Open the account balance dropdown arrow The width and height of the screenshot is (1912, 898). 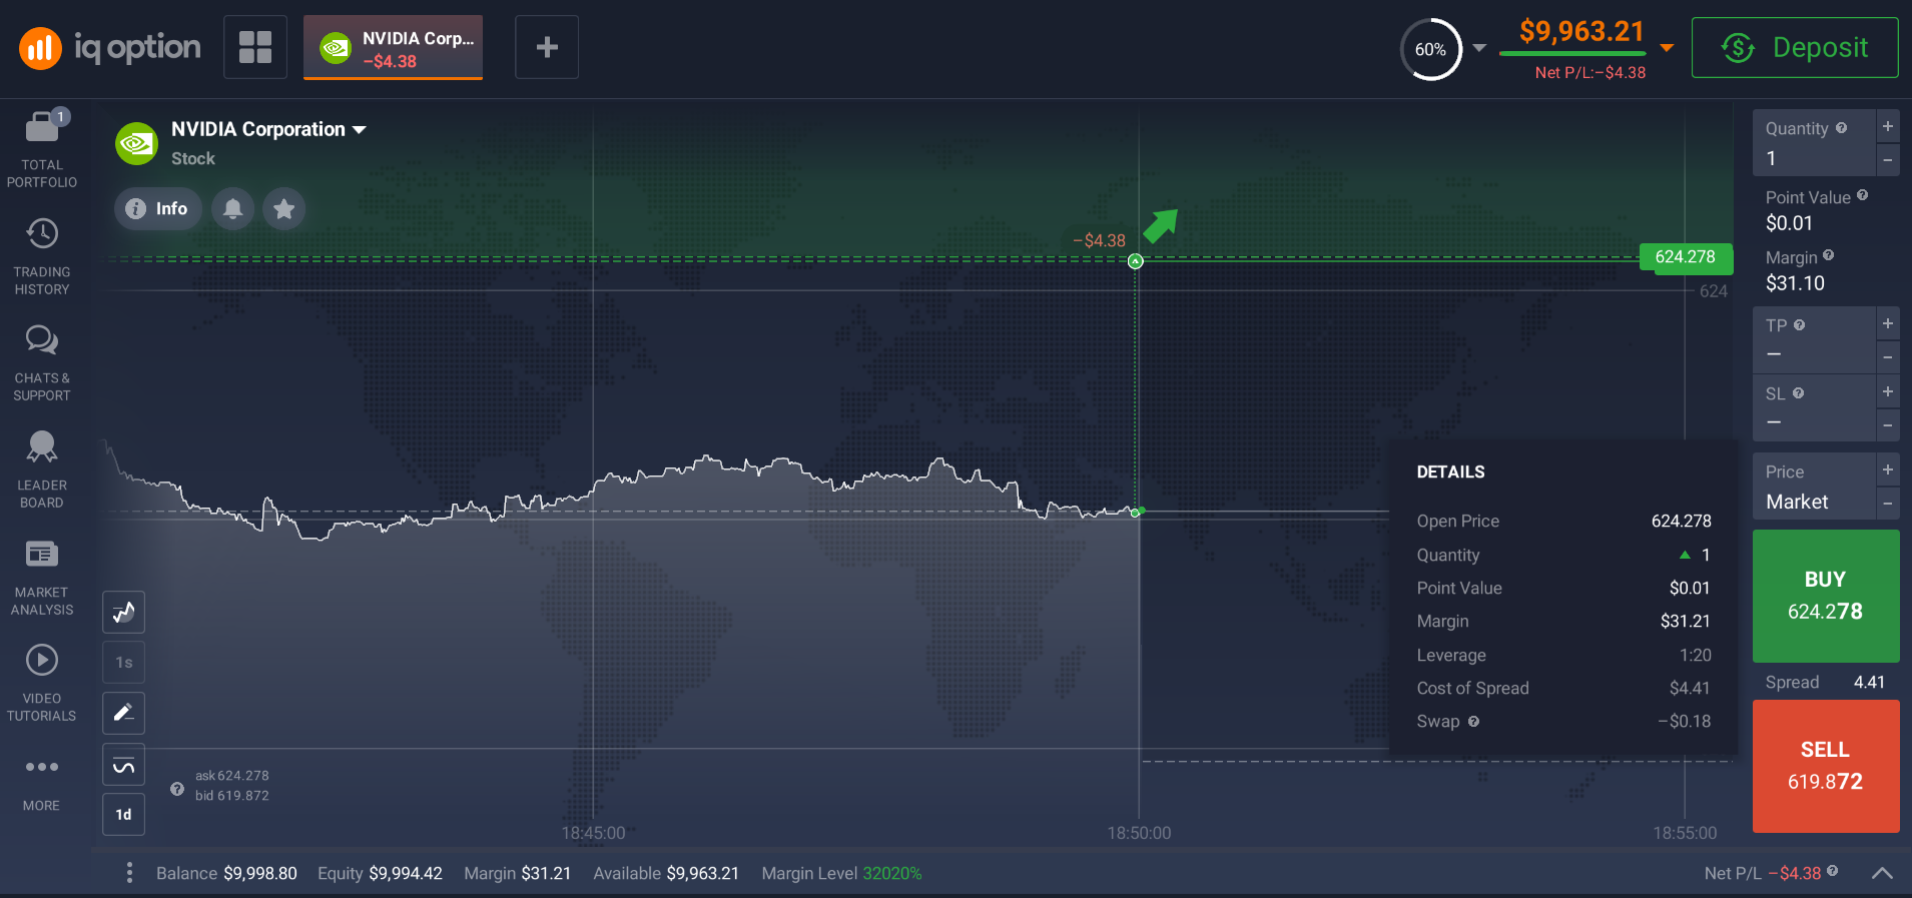(x=1667, y=47)
